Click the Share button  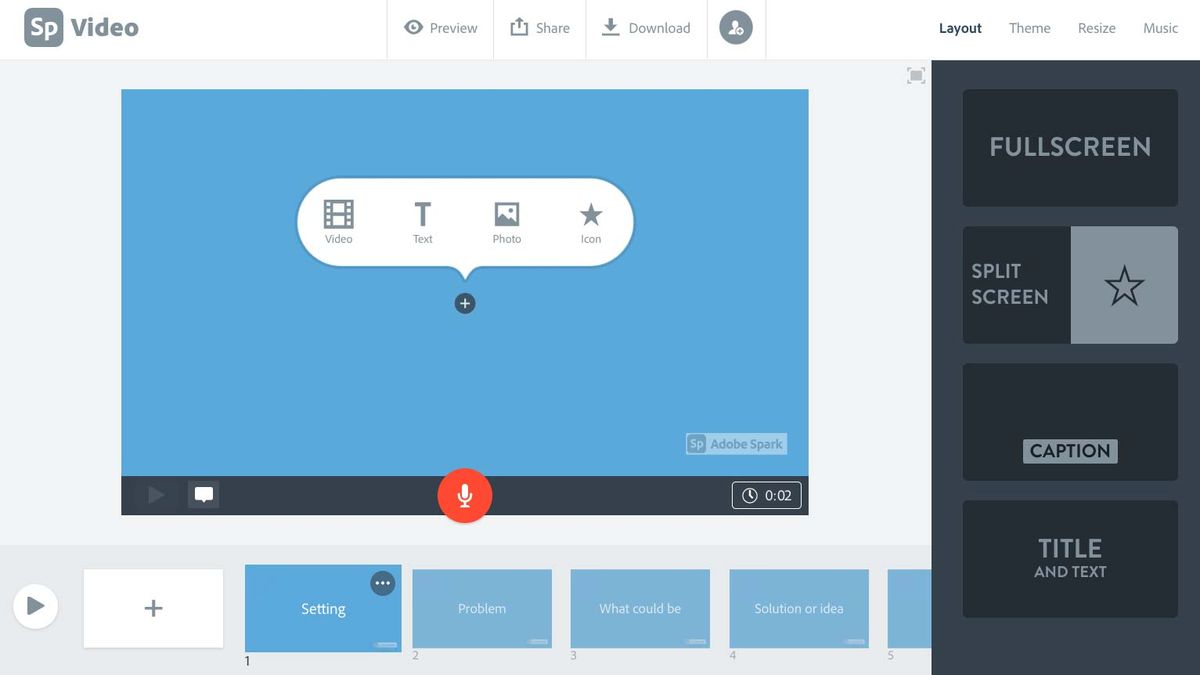pyautogui.click(x=540, y=28)
